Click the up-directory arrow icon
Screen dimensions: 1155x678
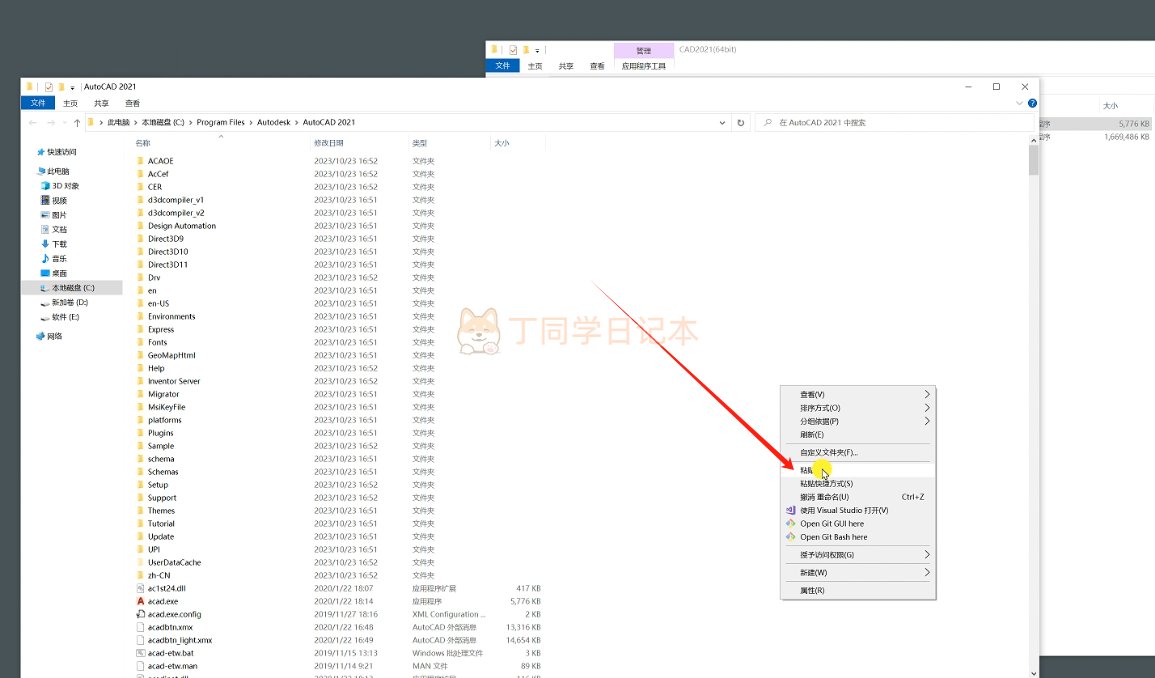click(77, 122)
